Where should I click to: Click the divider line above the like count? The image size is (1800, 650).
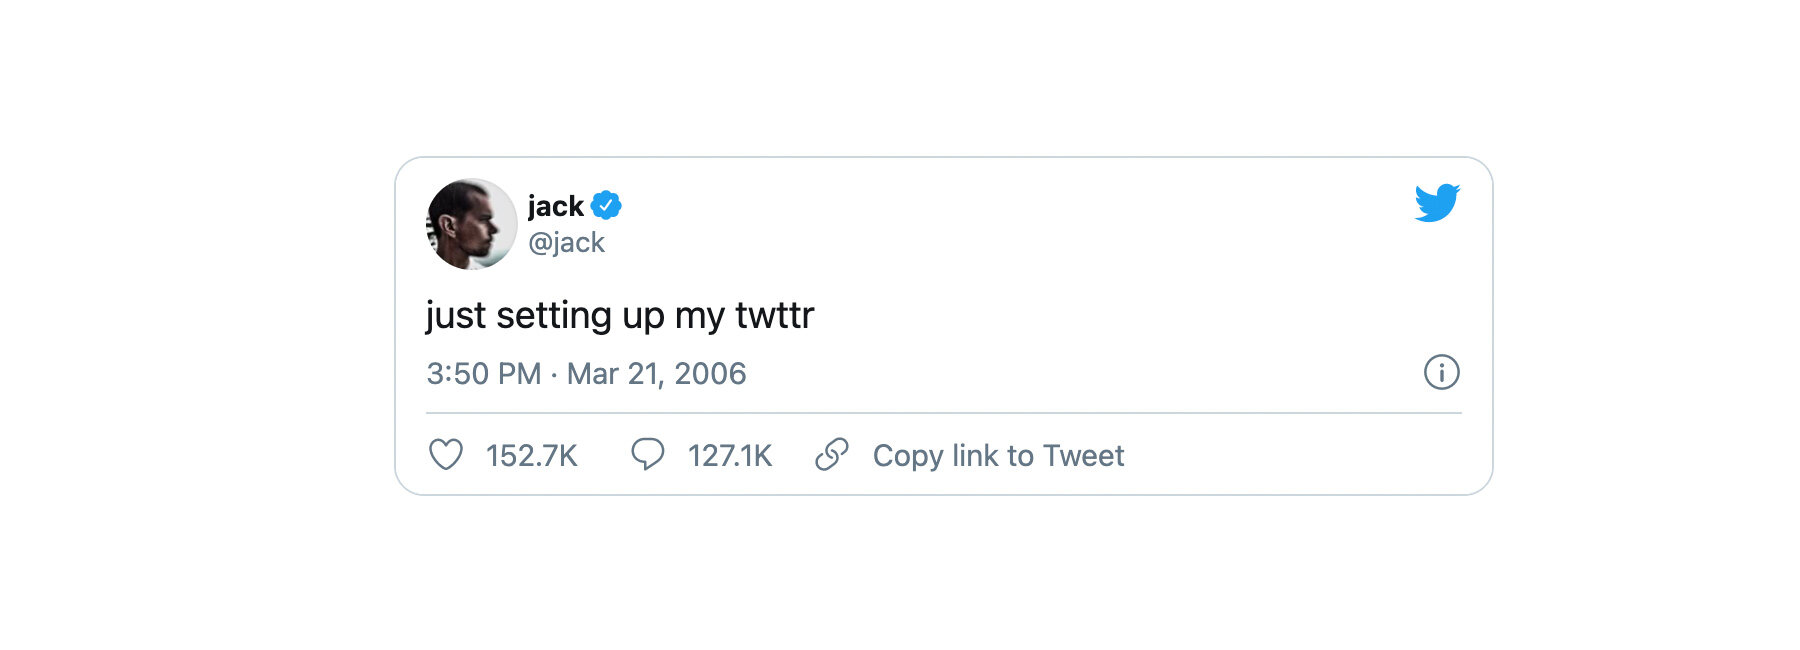click(943, 413)
